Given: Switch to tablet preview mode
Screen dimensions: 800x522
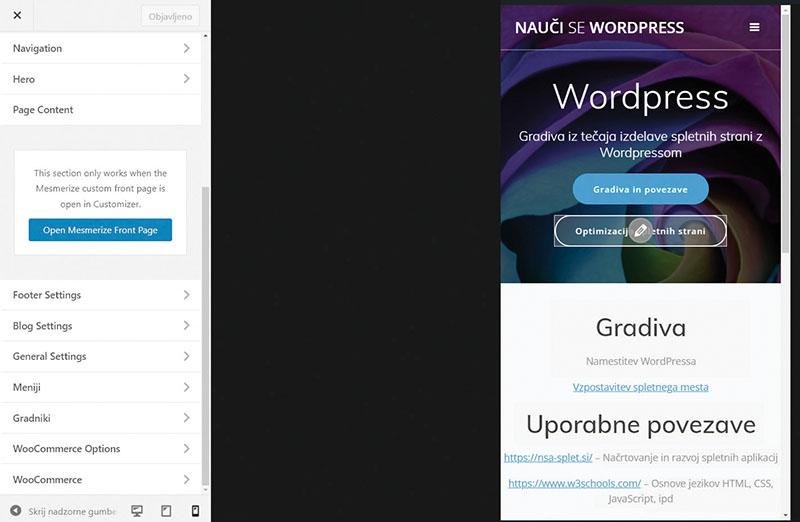Looking at the screenshot, I should tap(166, 511).
